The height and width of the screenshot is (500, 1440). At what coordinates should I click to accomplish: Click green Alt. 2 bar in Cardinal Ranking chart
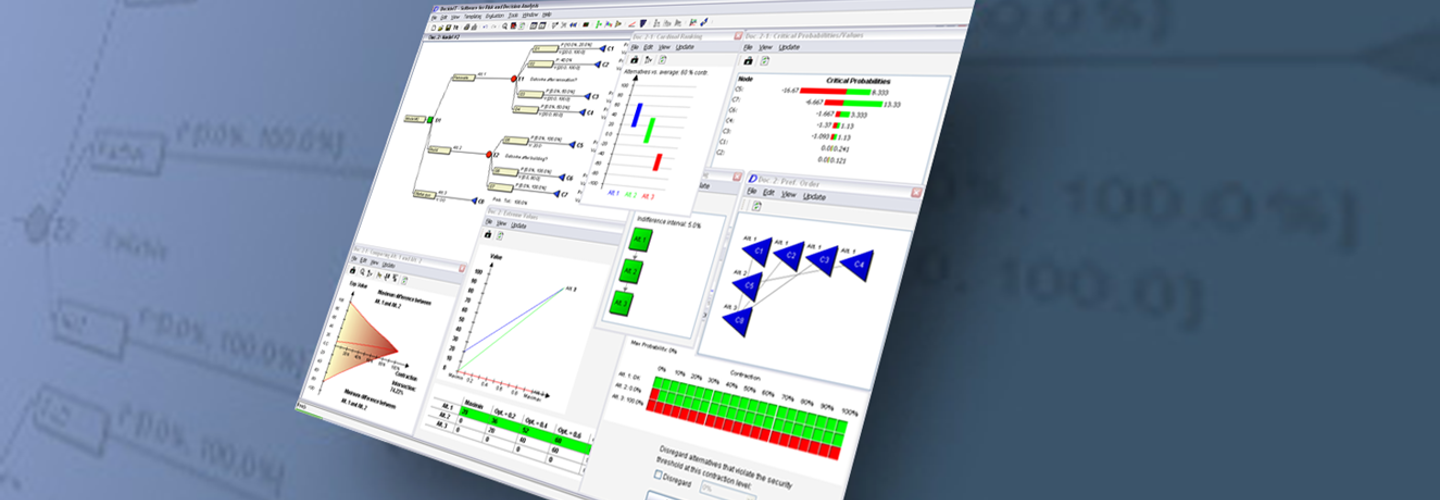pyautogui.click(x=649, y=130)
